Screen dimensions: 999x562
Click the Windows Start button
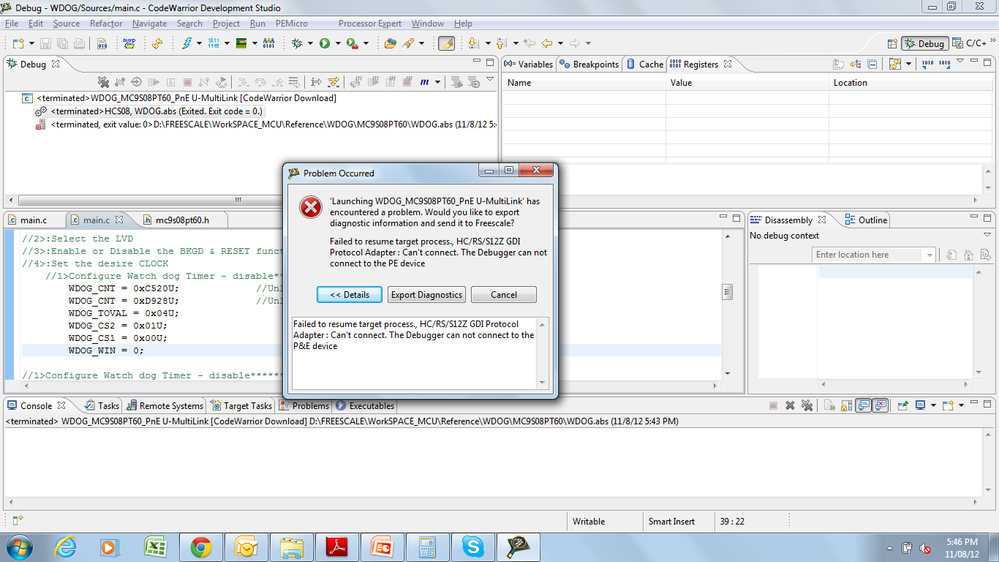(x=19, y=547)
